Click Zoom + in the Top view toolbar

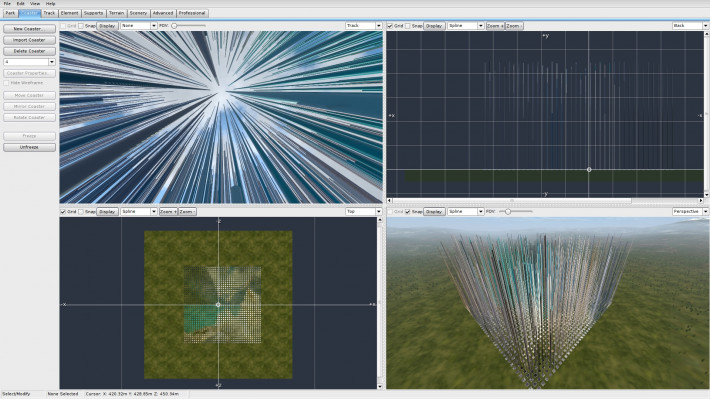(x=168, y=212)
